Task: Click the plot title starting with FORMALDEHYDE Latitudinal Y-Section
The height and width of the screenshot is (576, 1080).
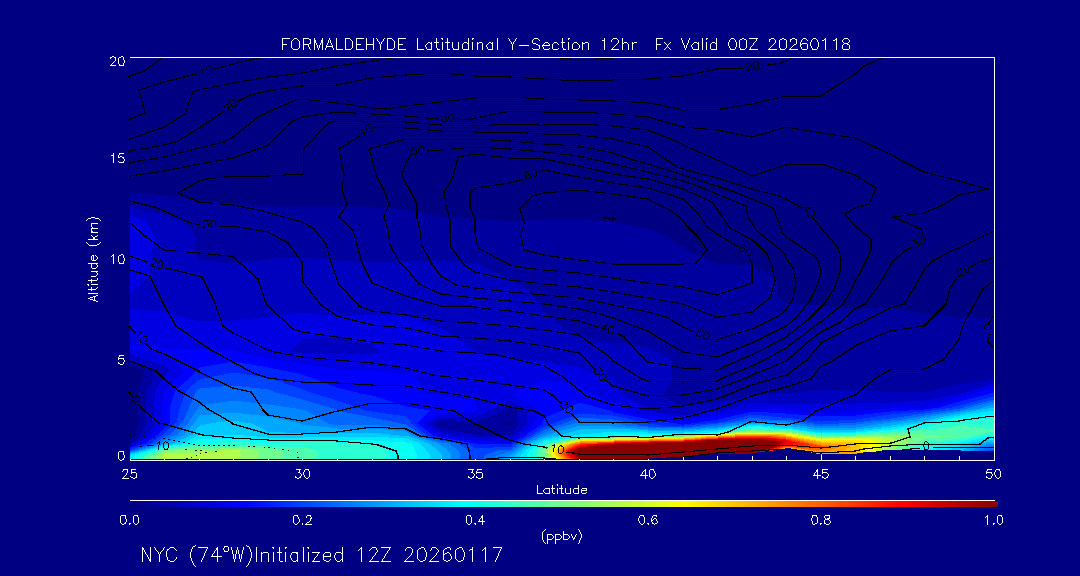Action: [x=565, y=45]
